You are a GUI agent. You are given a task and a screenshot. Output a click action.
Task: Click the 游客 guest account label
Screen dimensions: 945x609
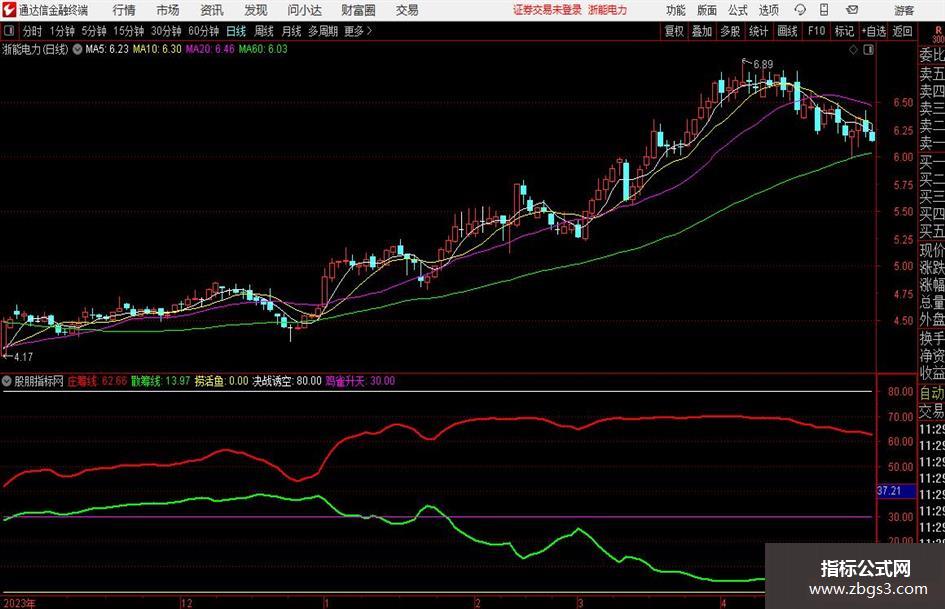click(904, 10)
